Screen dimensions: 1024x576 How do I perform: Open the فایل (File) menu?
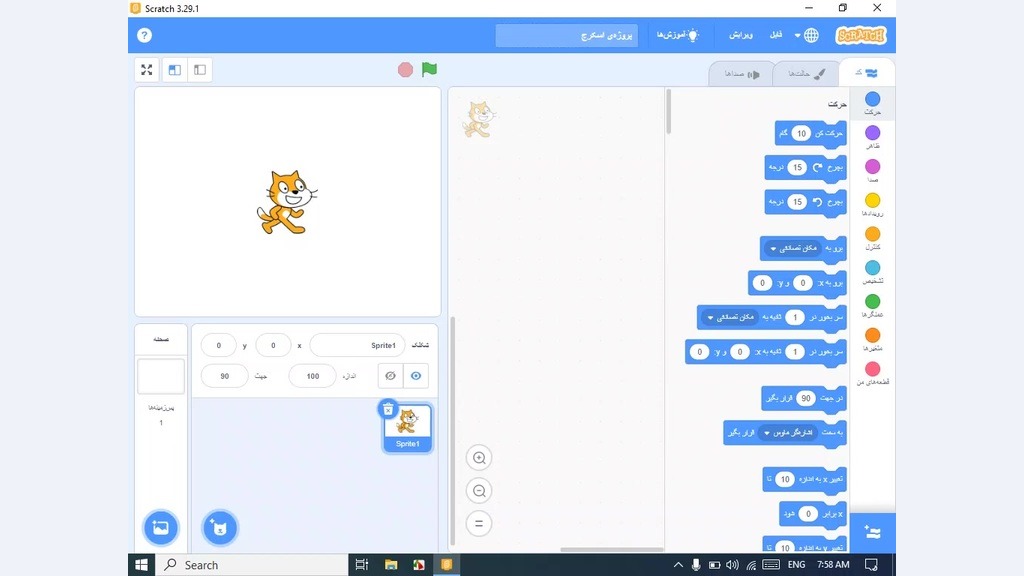(x=776, y=35)
